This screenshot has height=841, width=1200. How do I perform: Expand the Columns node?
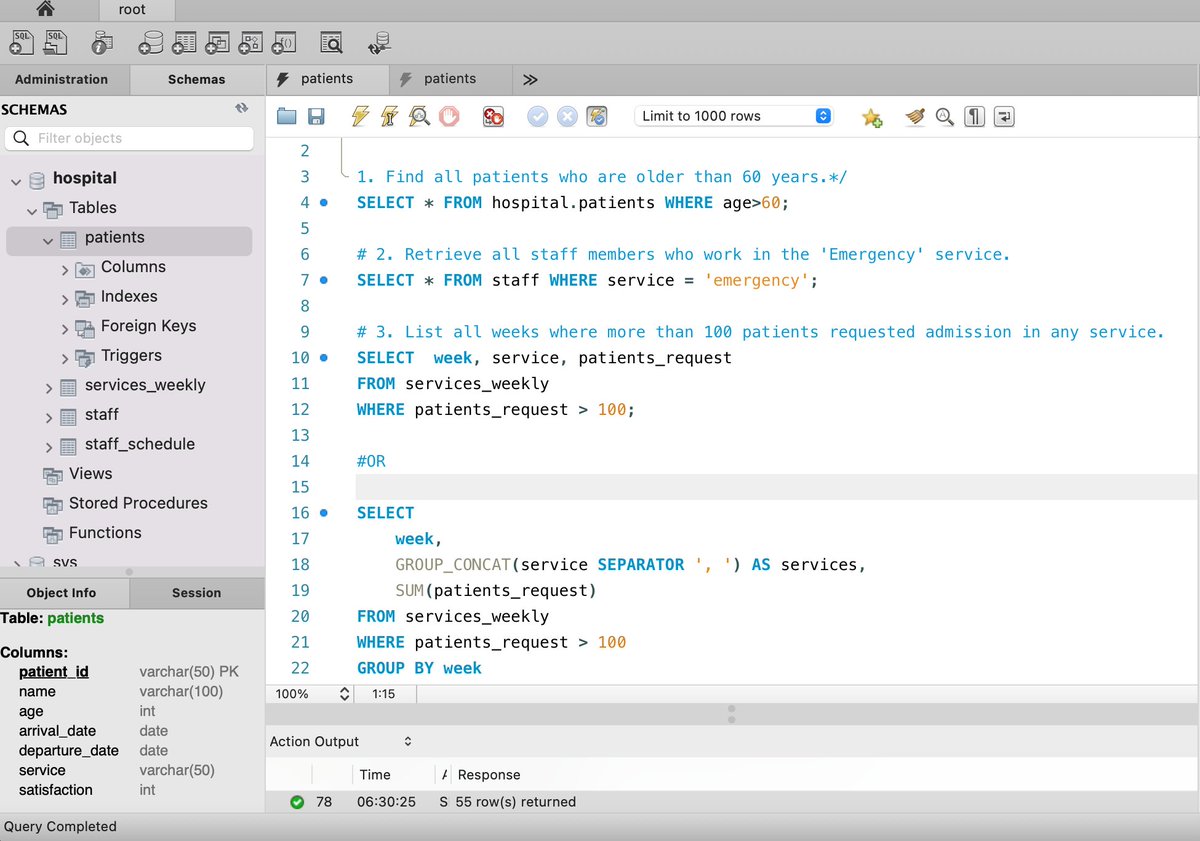[x=65, y=270]
